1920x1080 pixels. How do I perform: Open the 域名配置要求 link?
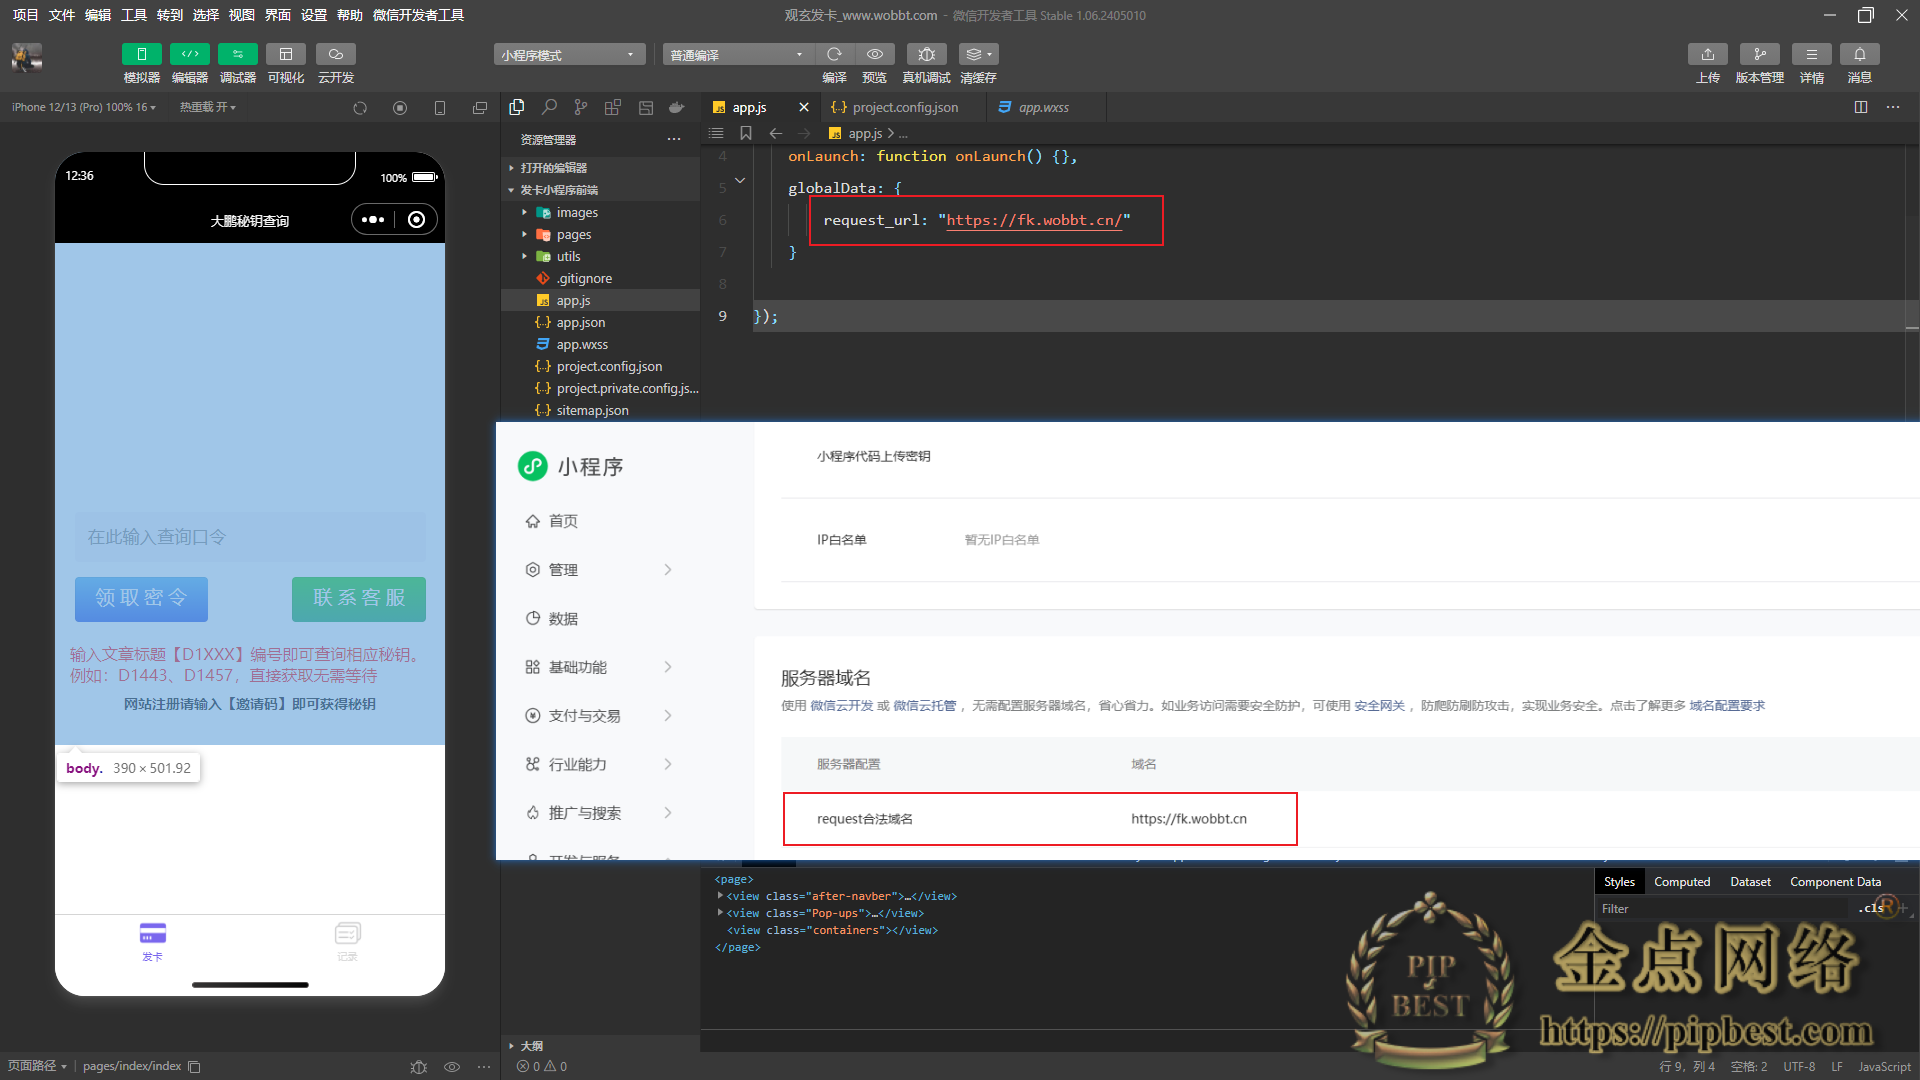pyautogui.click(x=1727, y=705)
